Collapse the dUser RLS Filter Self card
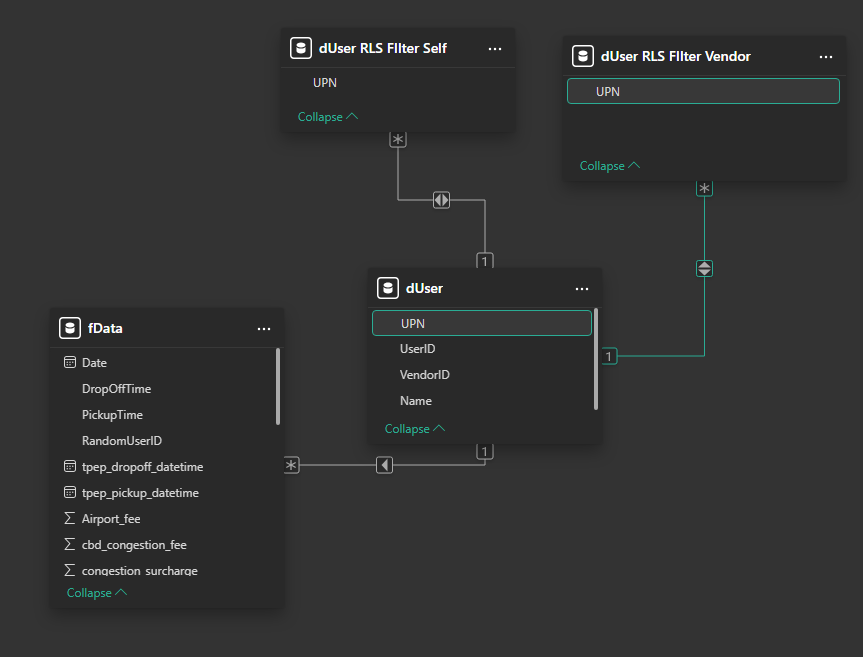The image size is (863, 657). [x=327, y=117]
